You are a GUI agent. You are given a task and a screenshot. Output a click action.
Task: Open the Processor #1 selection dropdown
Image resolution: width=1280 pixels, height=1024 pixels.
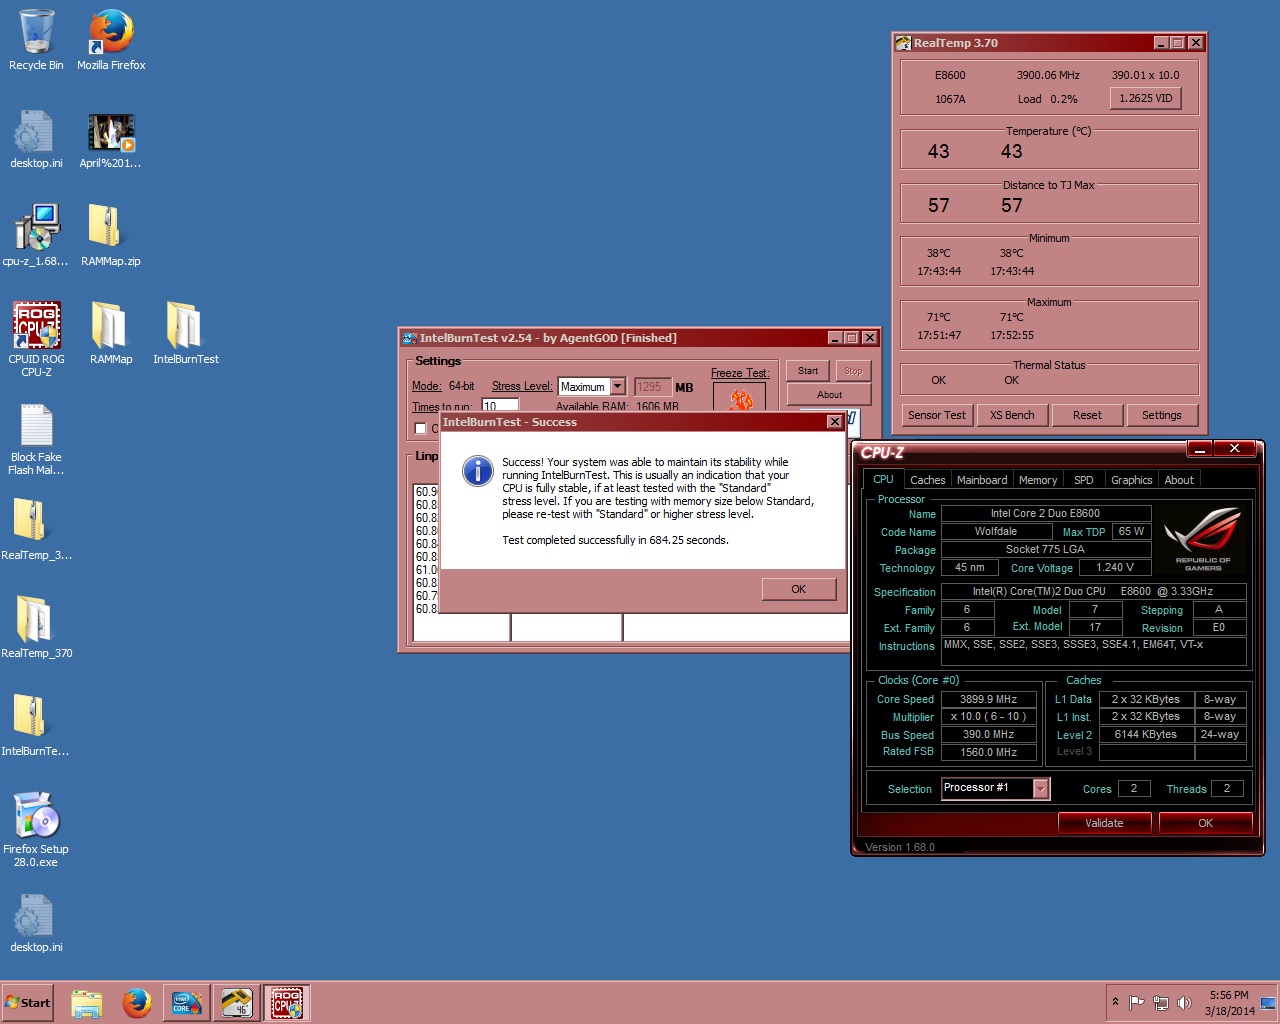1041,789
